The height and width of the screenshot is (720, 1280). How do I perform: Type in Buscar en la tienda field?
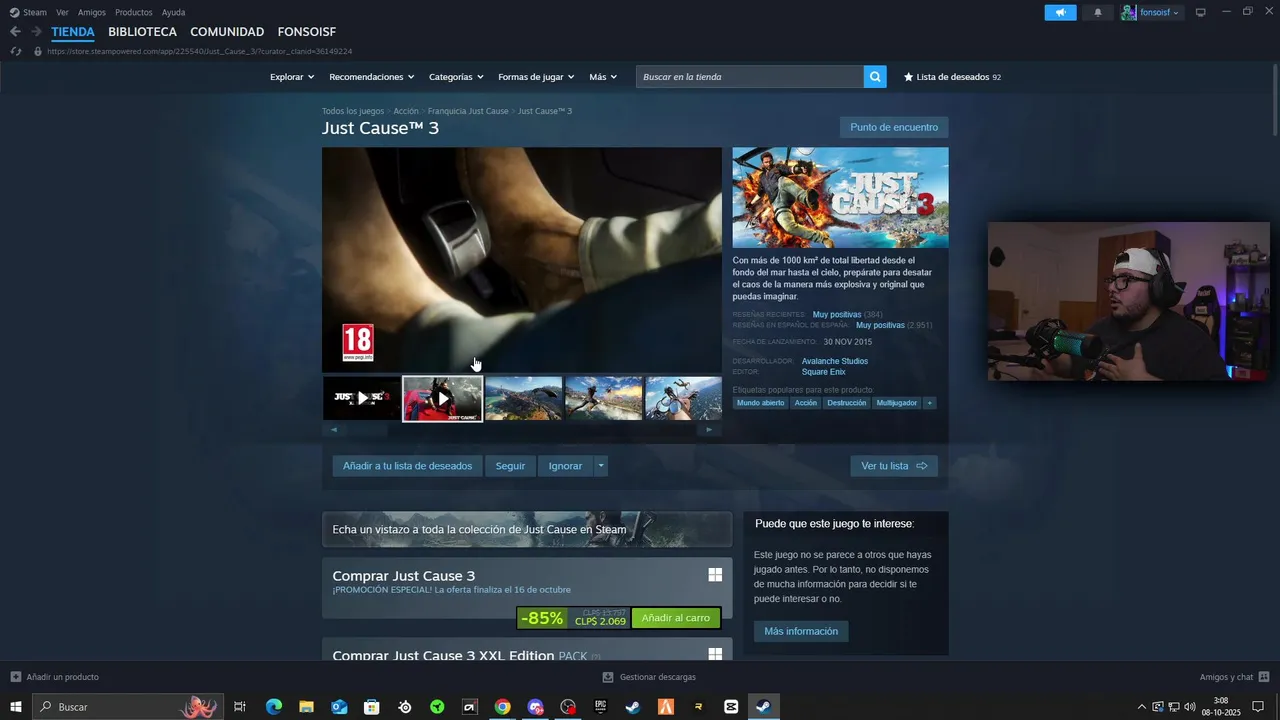(x=750, y=77)
